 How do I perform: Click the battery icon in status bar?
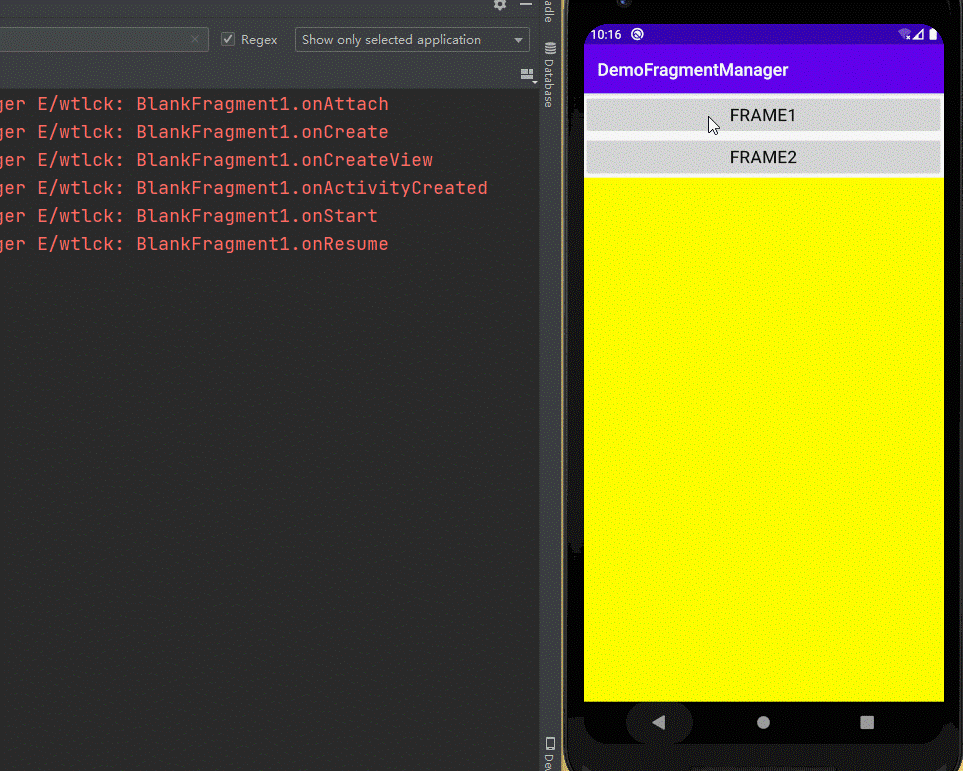click(x=933, y=34)
